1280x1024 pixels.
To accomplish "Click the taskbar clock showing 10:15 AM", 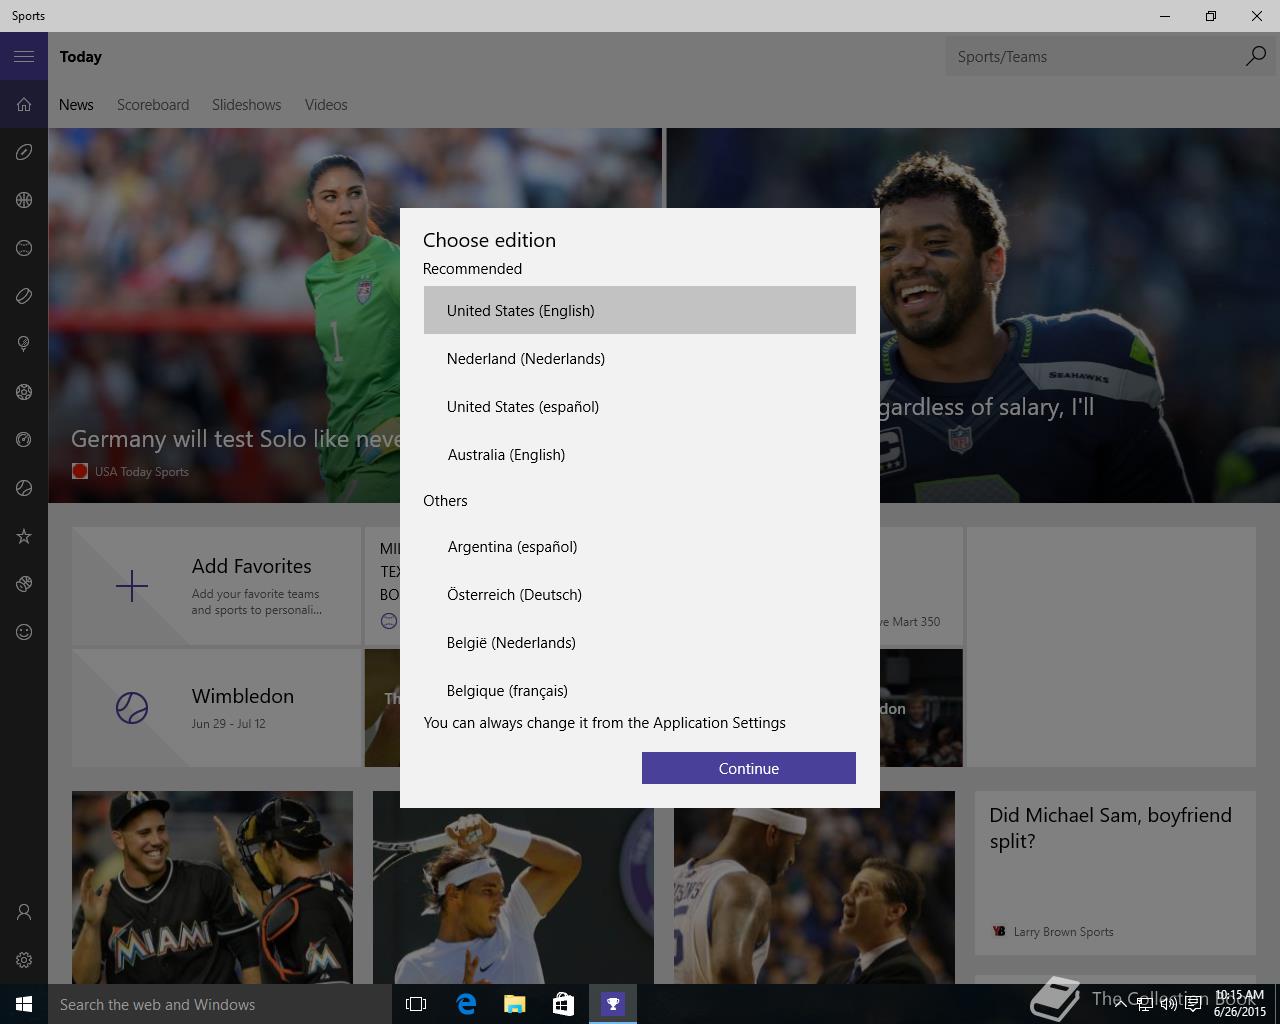I will [1240, 1004].
